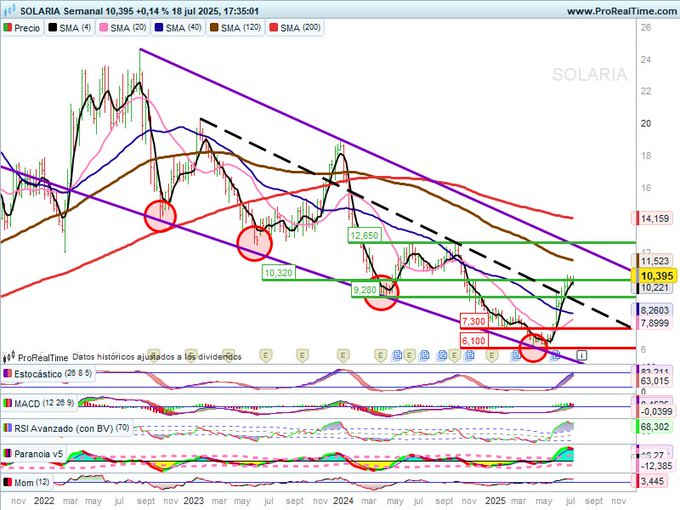Click the 9,280 support level label
680x510 pixels.
(365, 290)
